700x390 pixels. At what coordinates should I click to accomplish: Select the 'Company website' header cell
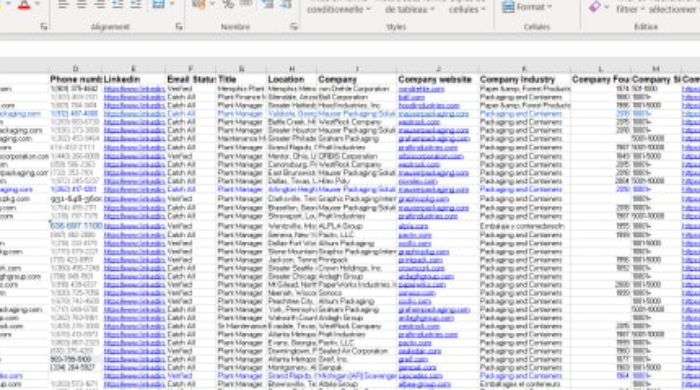(x=438, y=79)
